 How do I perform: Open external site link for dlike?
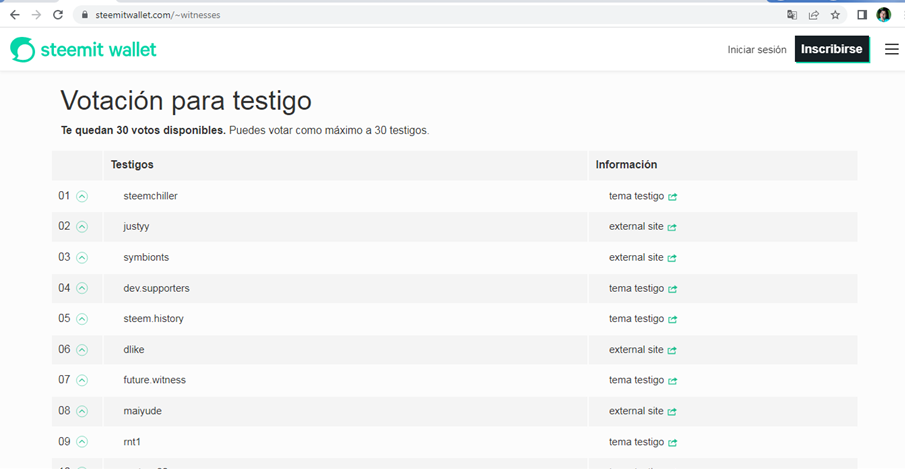coord(636,350)
